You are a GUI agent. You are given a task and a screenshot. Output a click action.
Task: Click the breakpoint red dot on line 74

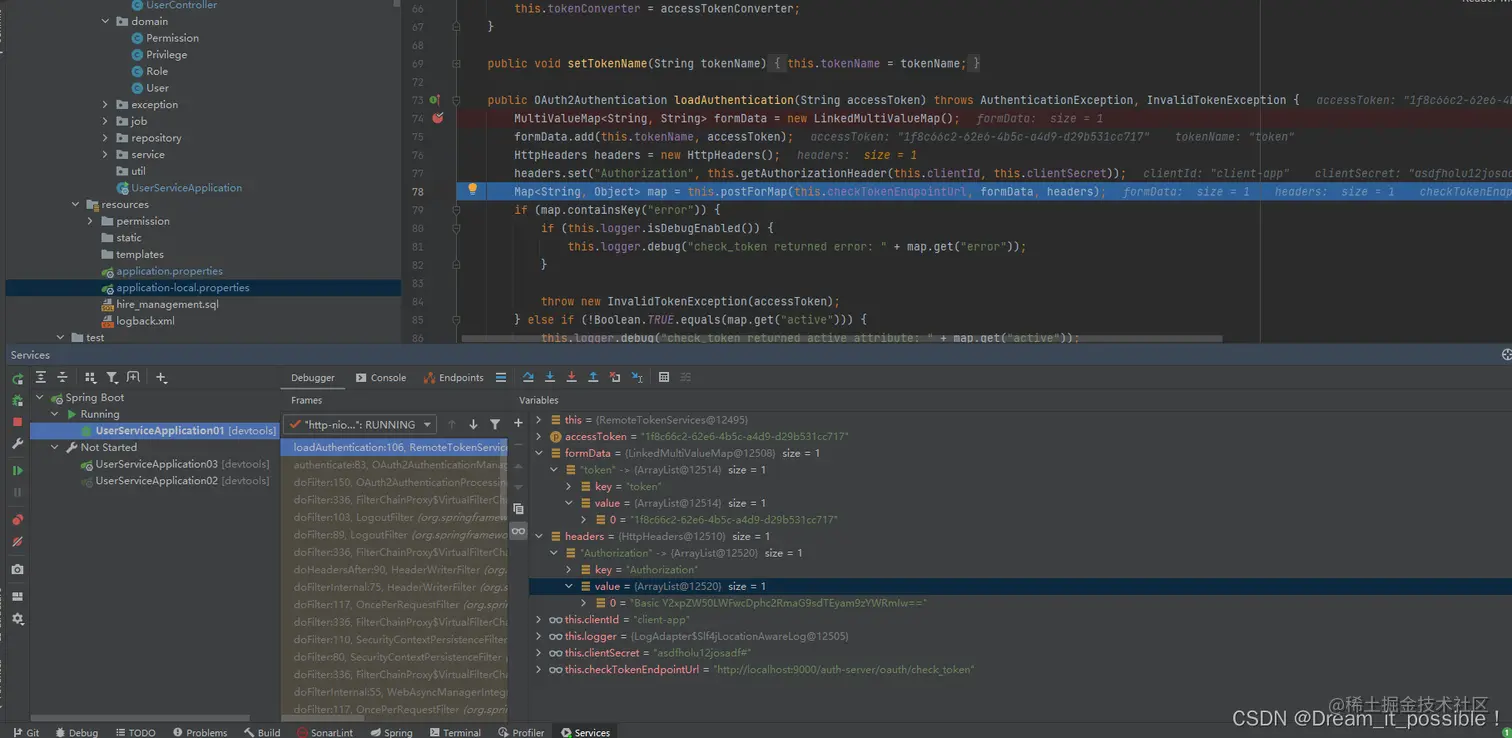click(x=437, y=118)
